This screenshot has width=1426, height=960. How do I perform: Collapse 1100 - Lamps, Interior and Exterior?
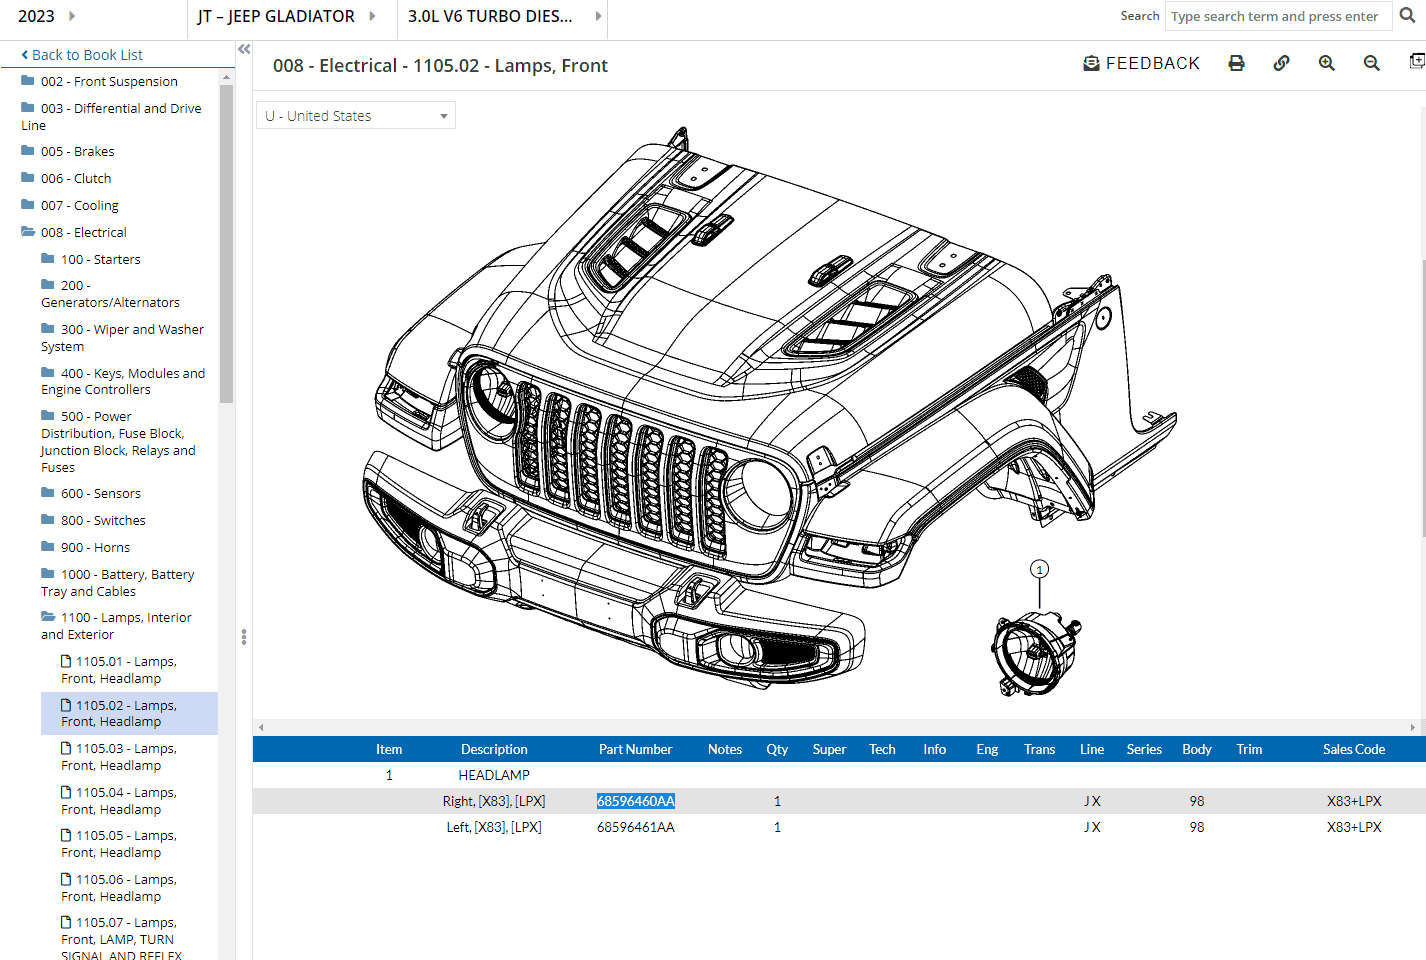coord(116,626)
